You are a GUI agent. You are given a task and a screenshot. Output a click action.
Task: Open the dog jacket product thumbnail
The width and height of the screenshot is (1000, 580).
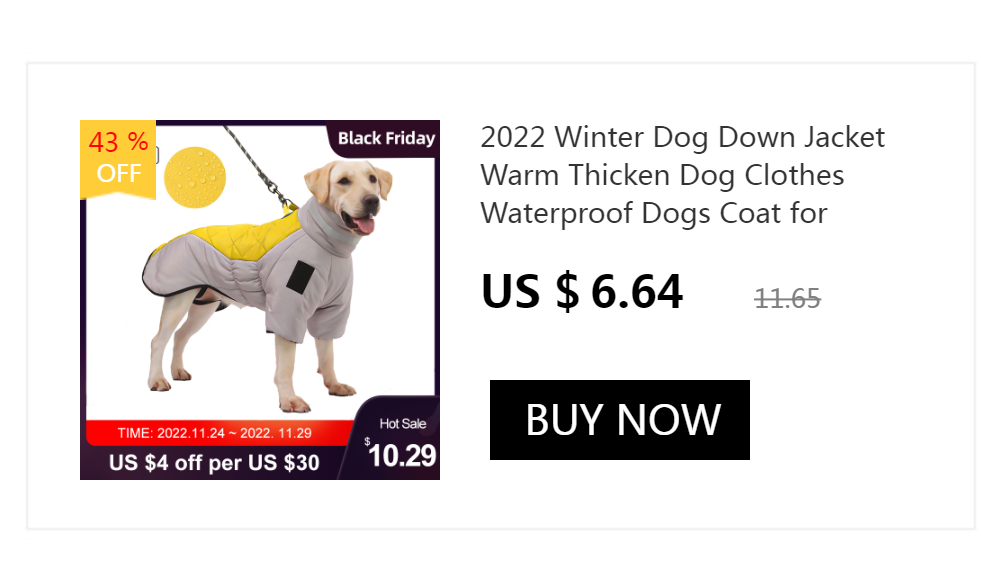pos(260,300)
